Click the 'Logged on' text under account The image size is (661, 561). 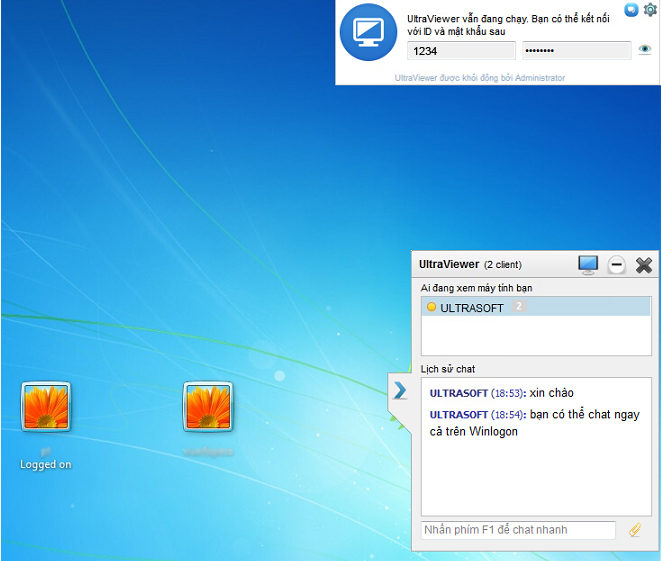click(x=46, y=464)
